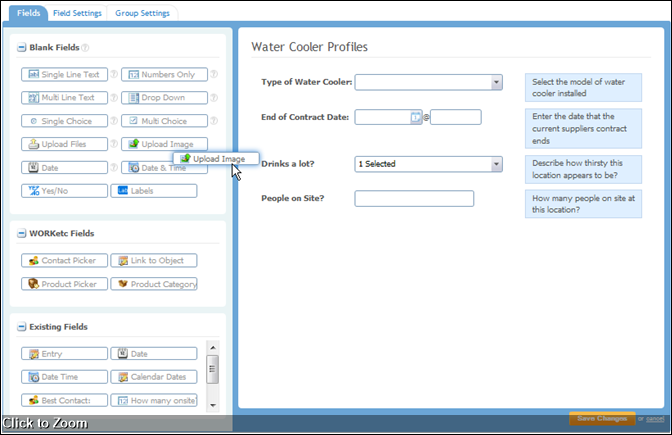Screen dimensions: 672x435
Task: Select the Multi Choice field type
Action: coord(165,121)
